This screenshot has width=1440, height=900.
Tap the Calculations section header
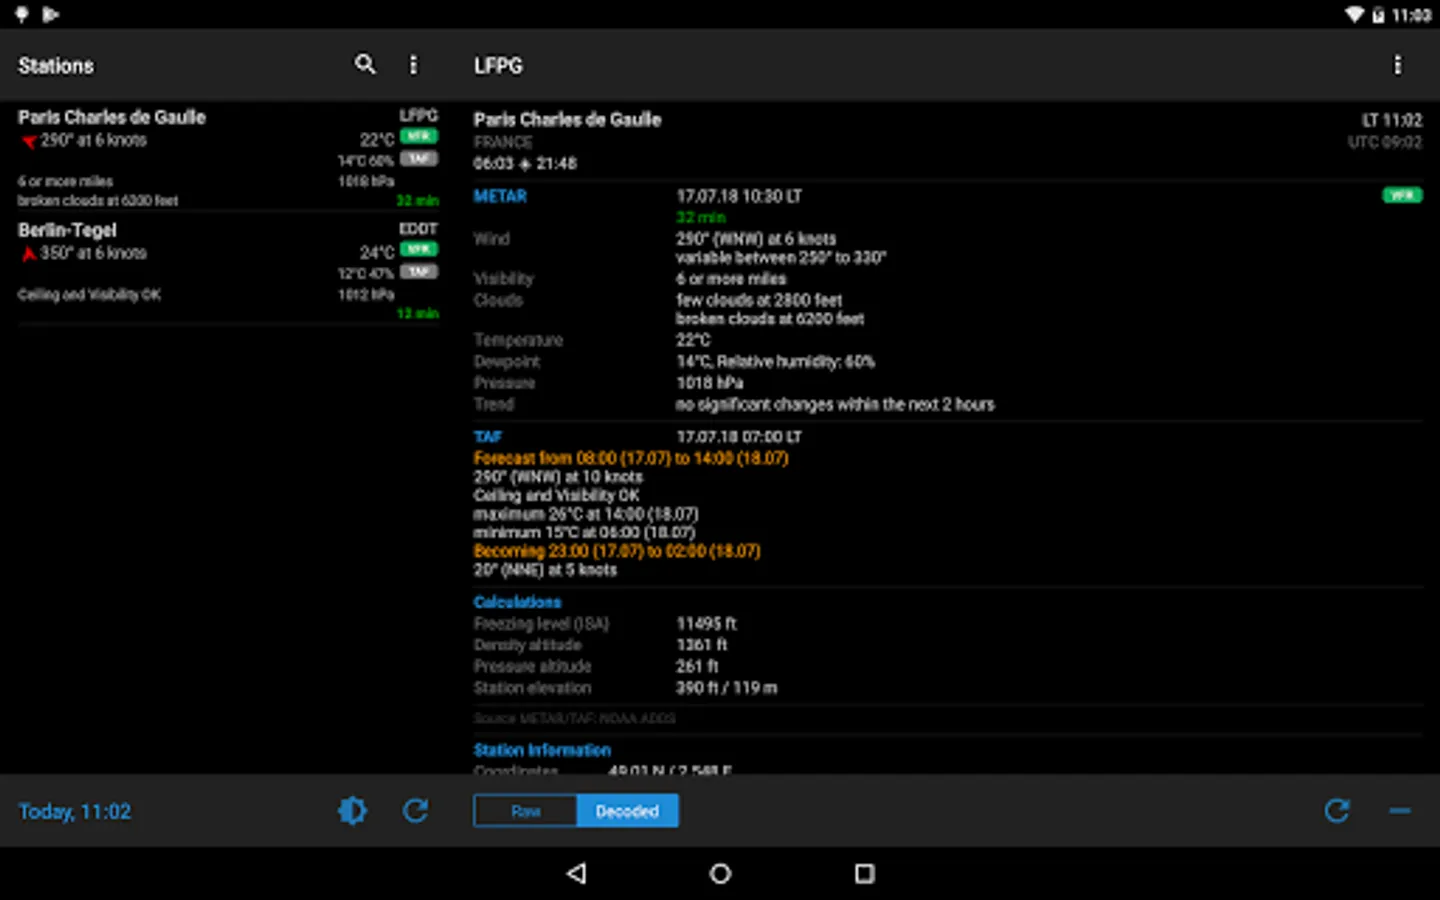(x=517, y=602)
